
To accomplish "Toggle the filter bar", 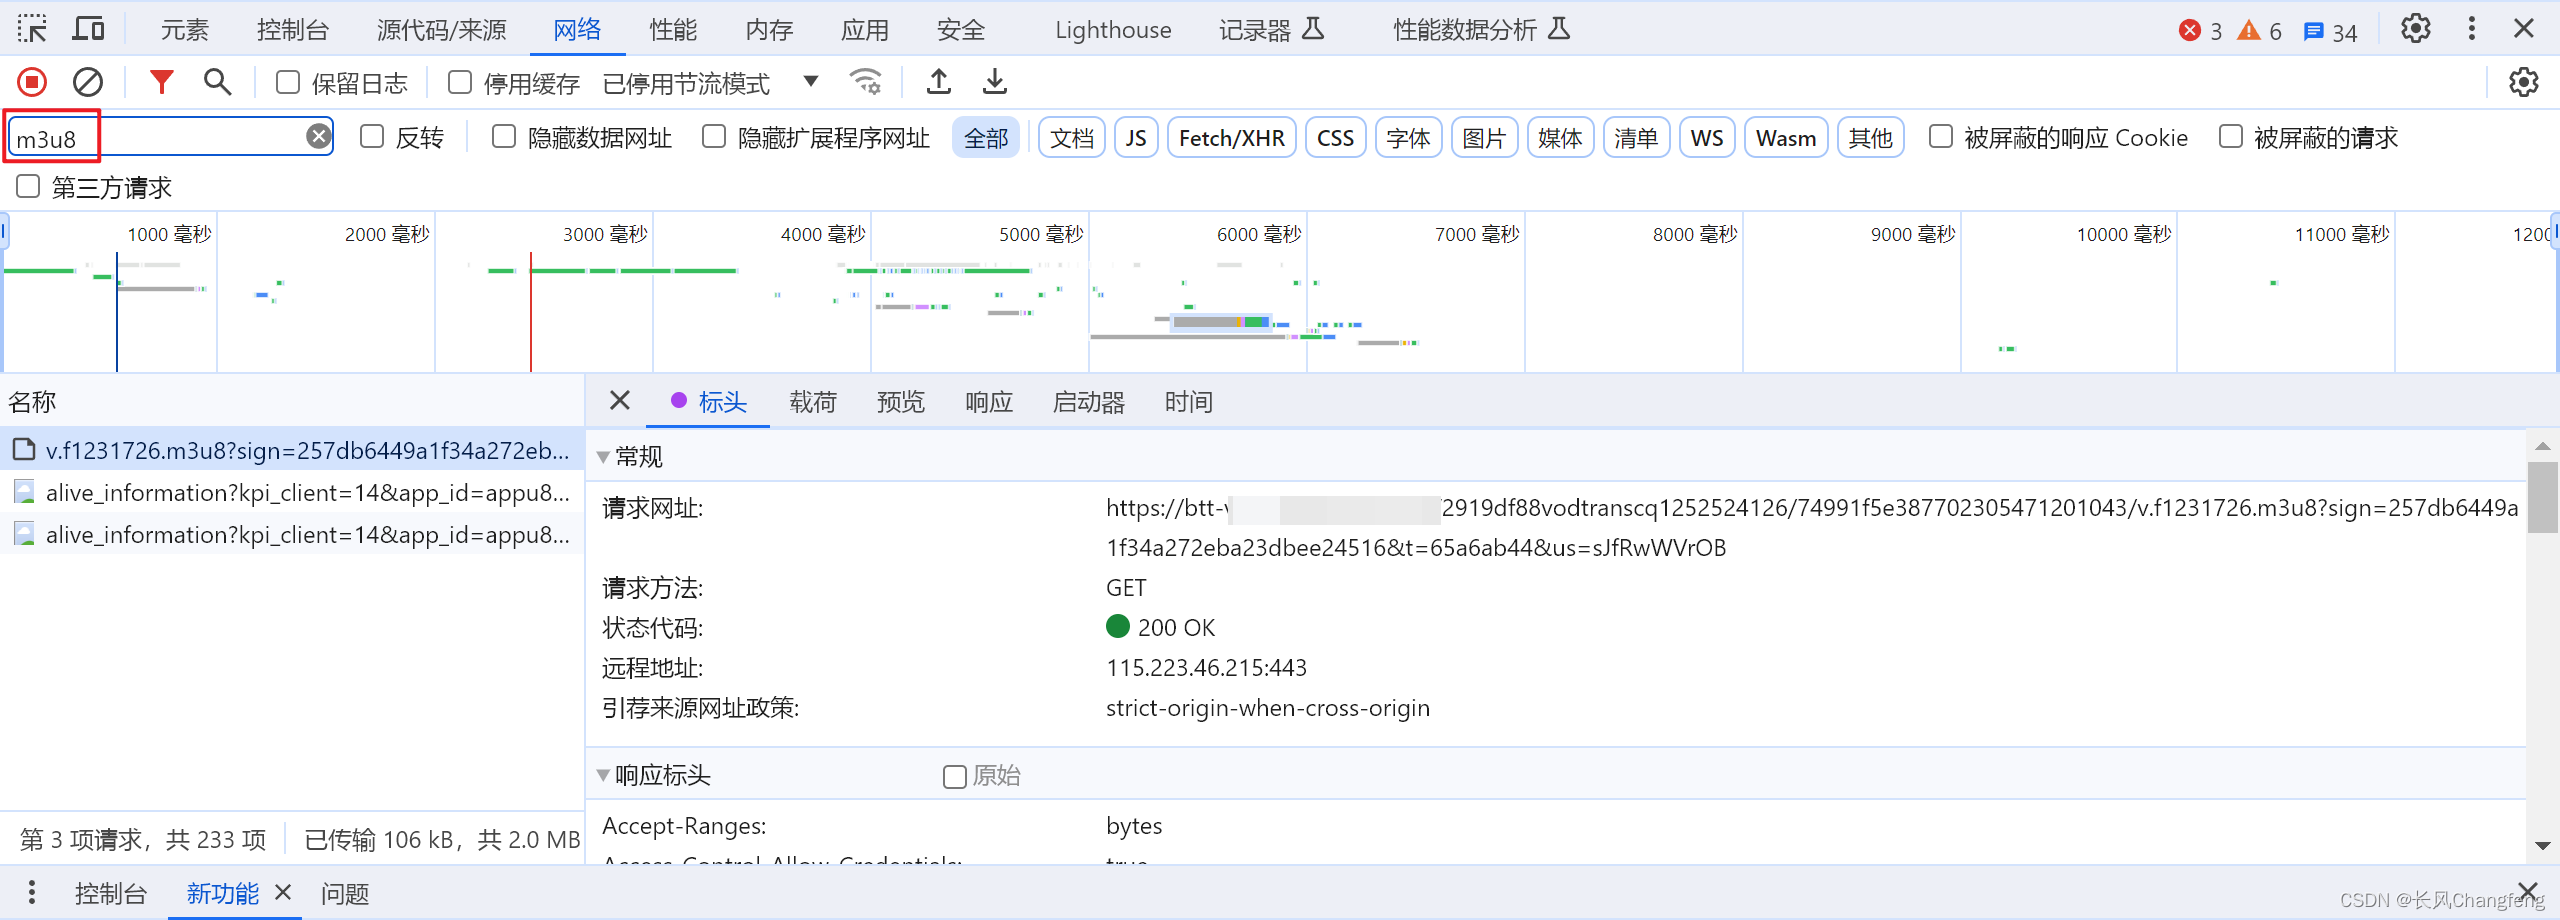I will click(160, 81).
